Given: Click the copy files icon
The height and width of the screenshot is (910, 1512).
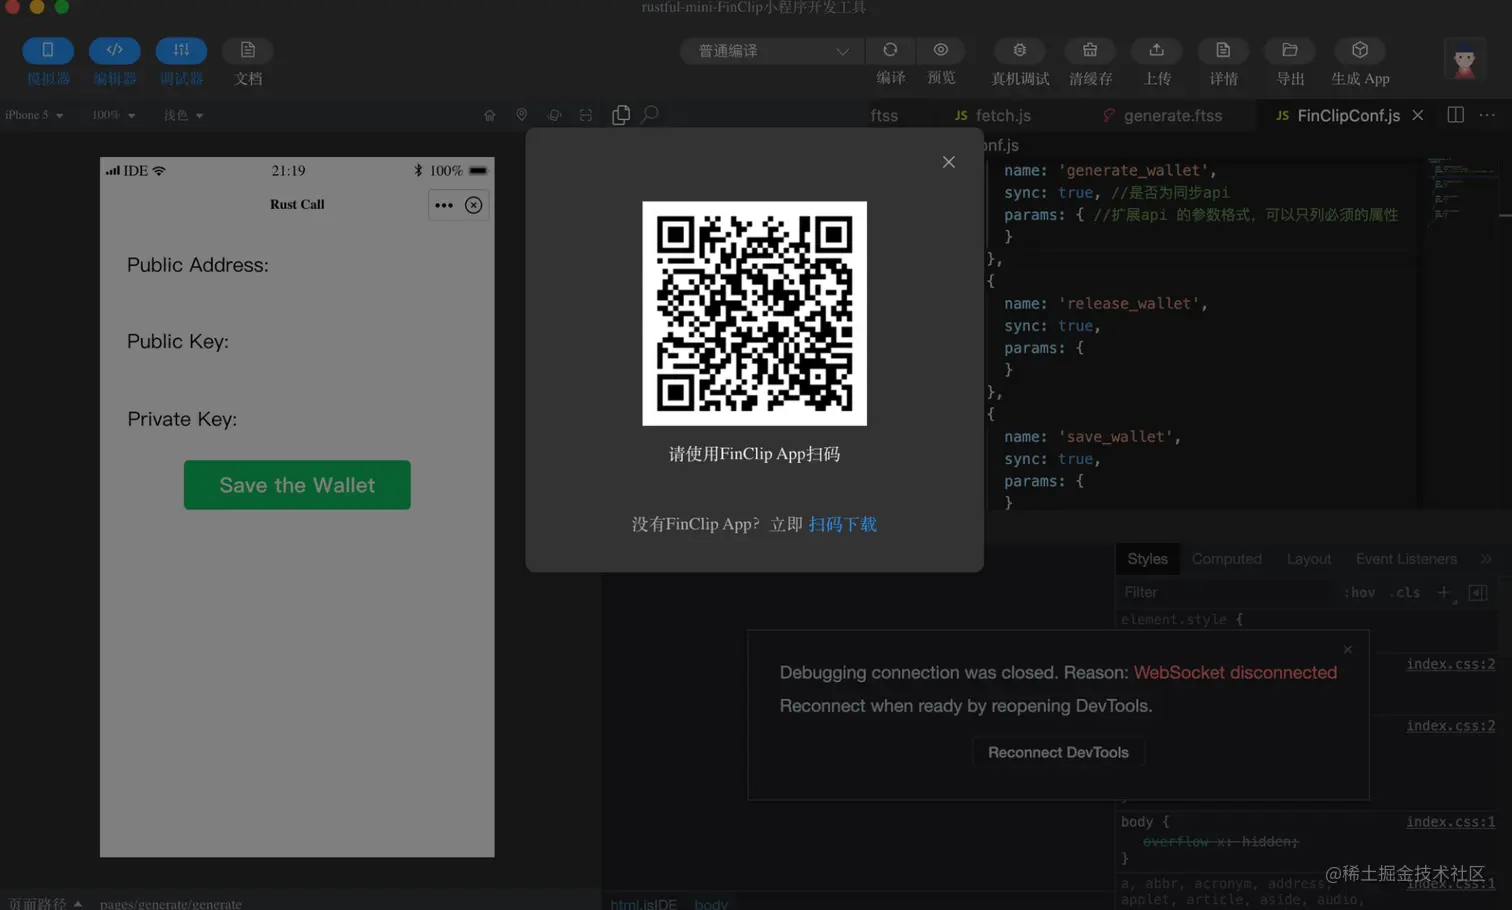Looking at the screenshot, I should pos(621,115).
